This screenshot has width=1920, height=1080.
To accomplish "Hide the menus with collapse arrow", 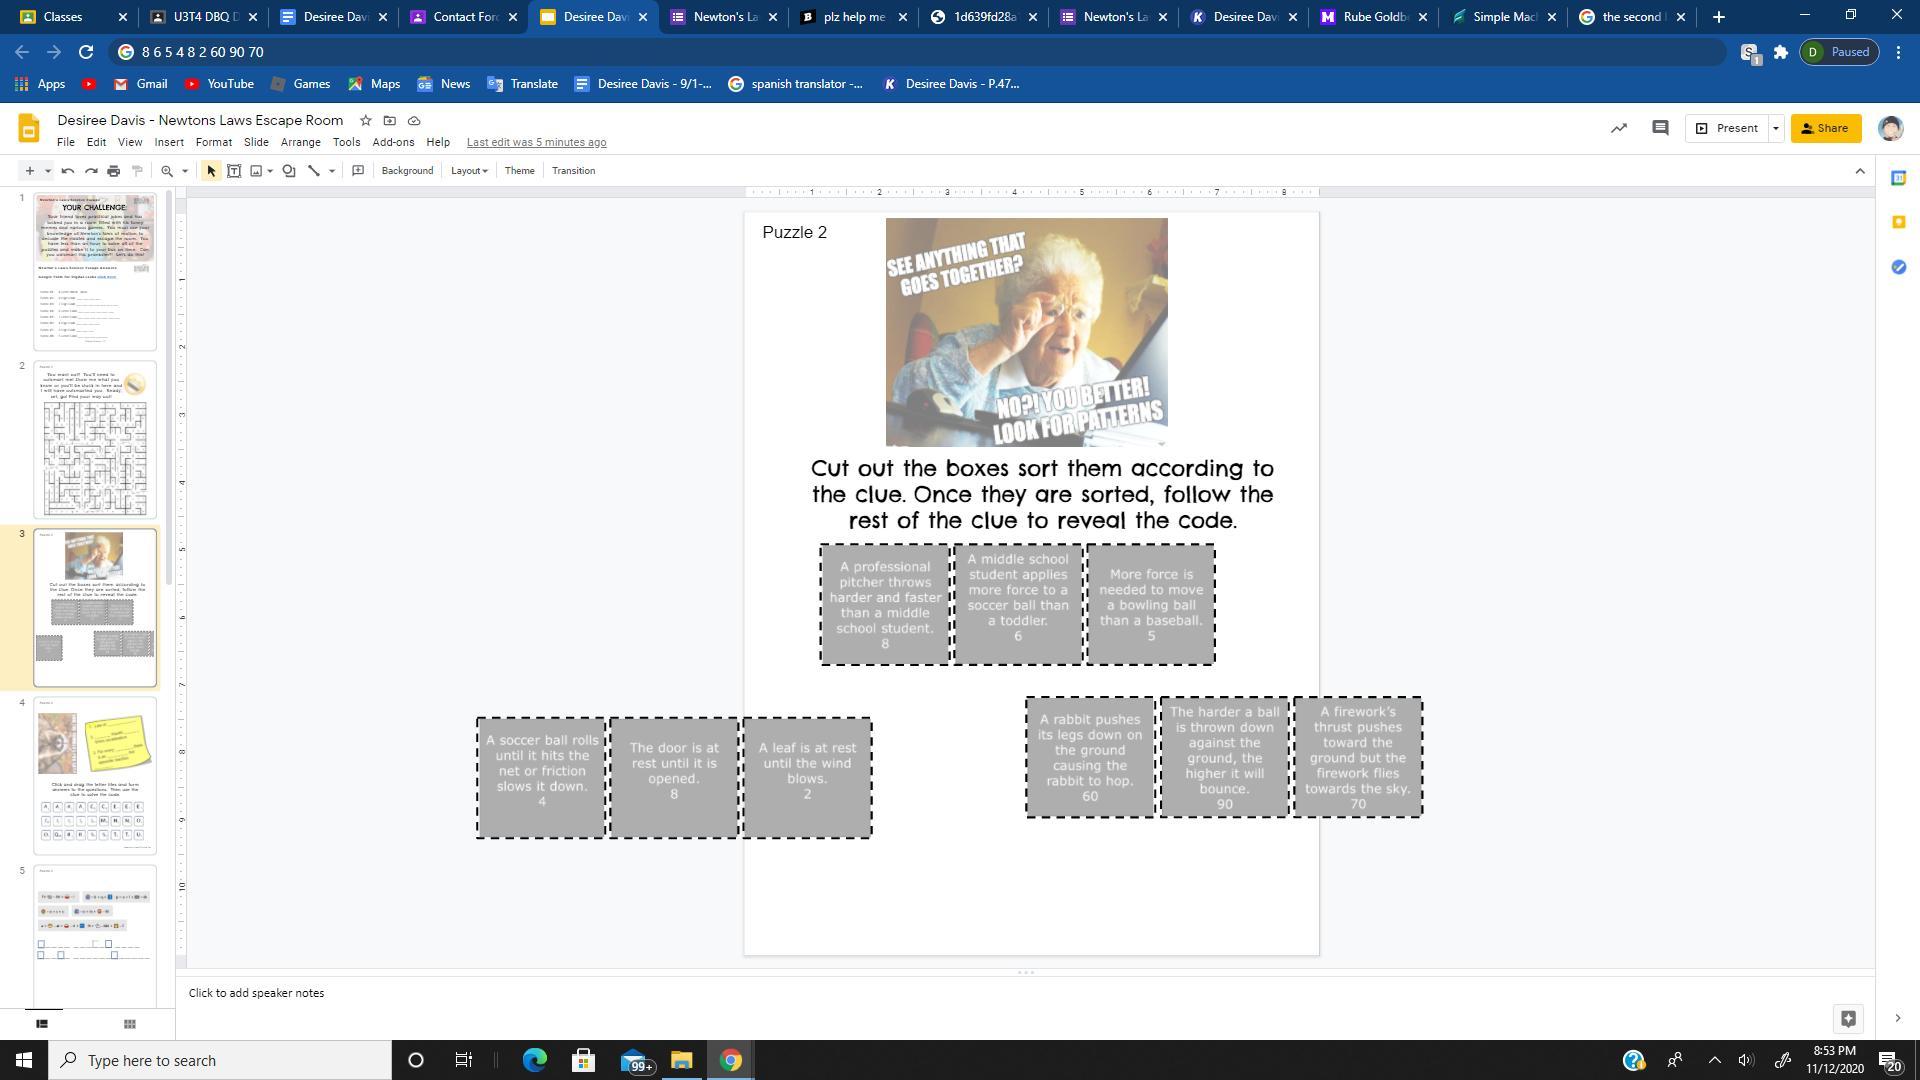I will (x=1860, y=171).
